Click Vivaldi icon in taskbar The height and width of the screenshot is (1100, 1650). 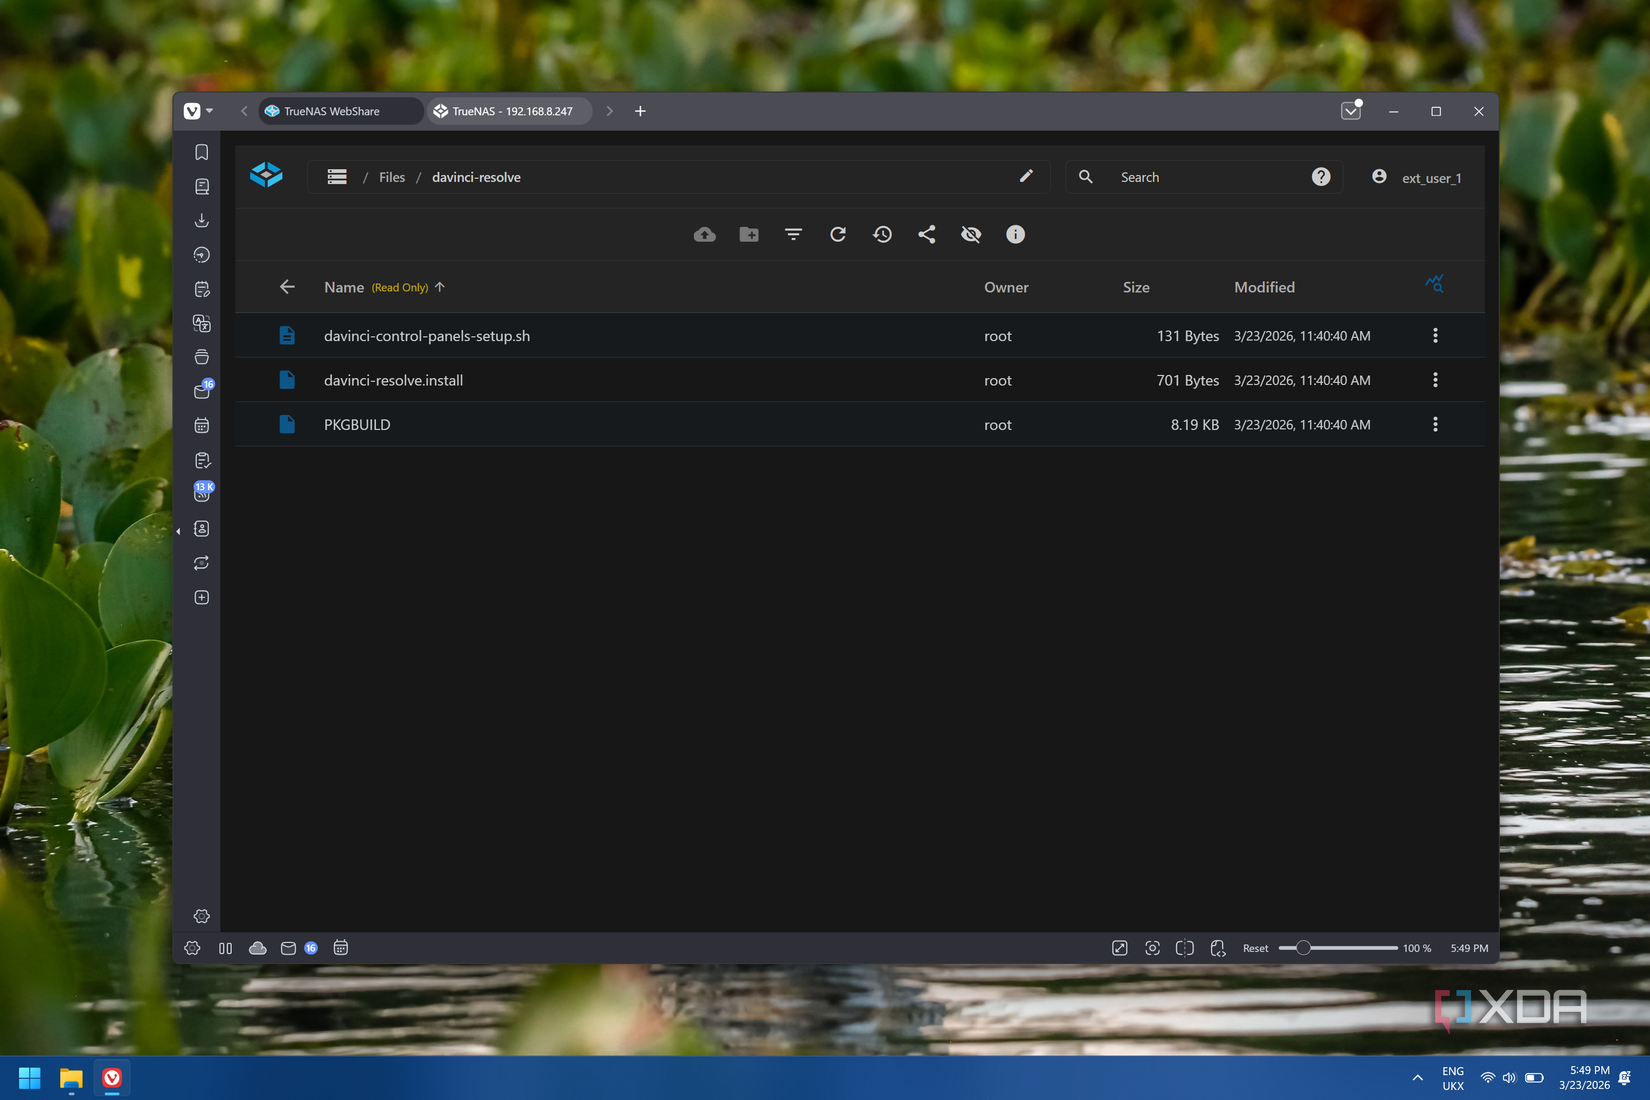pos(112,1078)
